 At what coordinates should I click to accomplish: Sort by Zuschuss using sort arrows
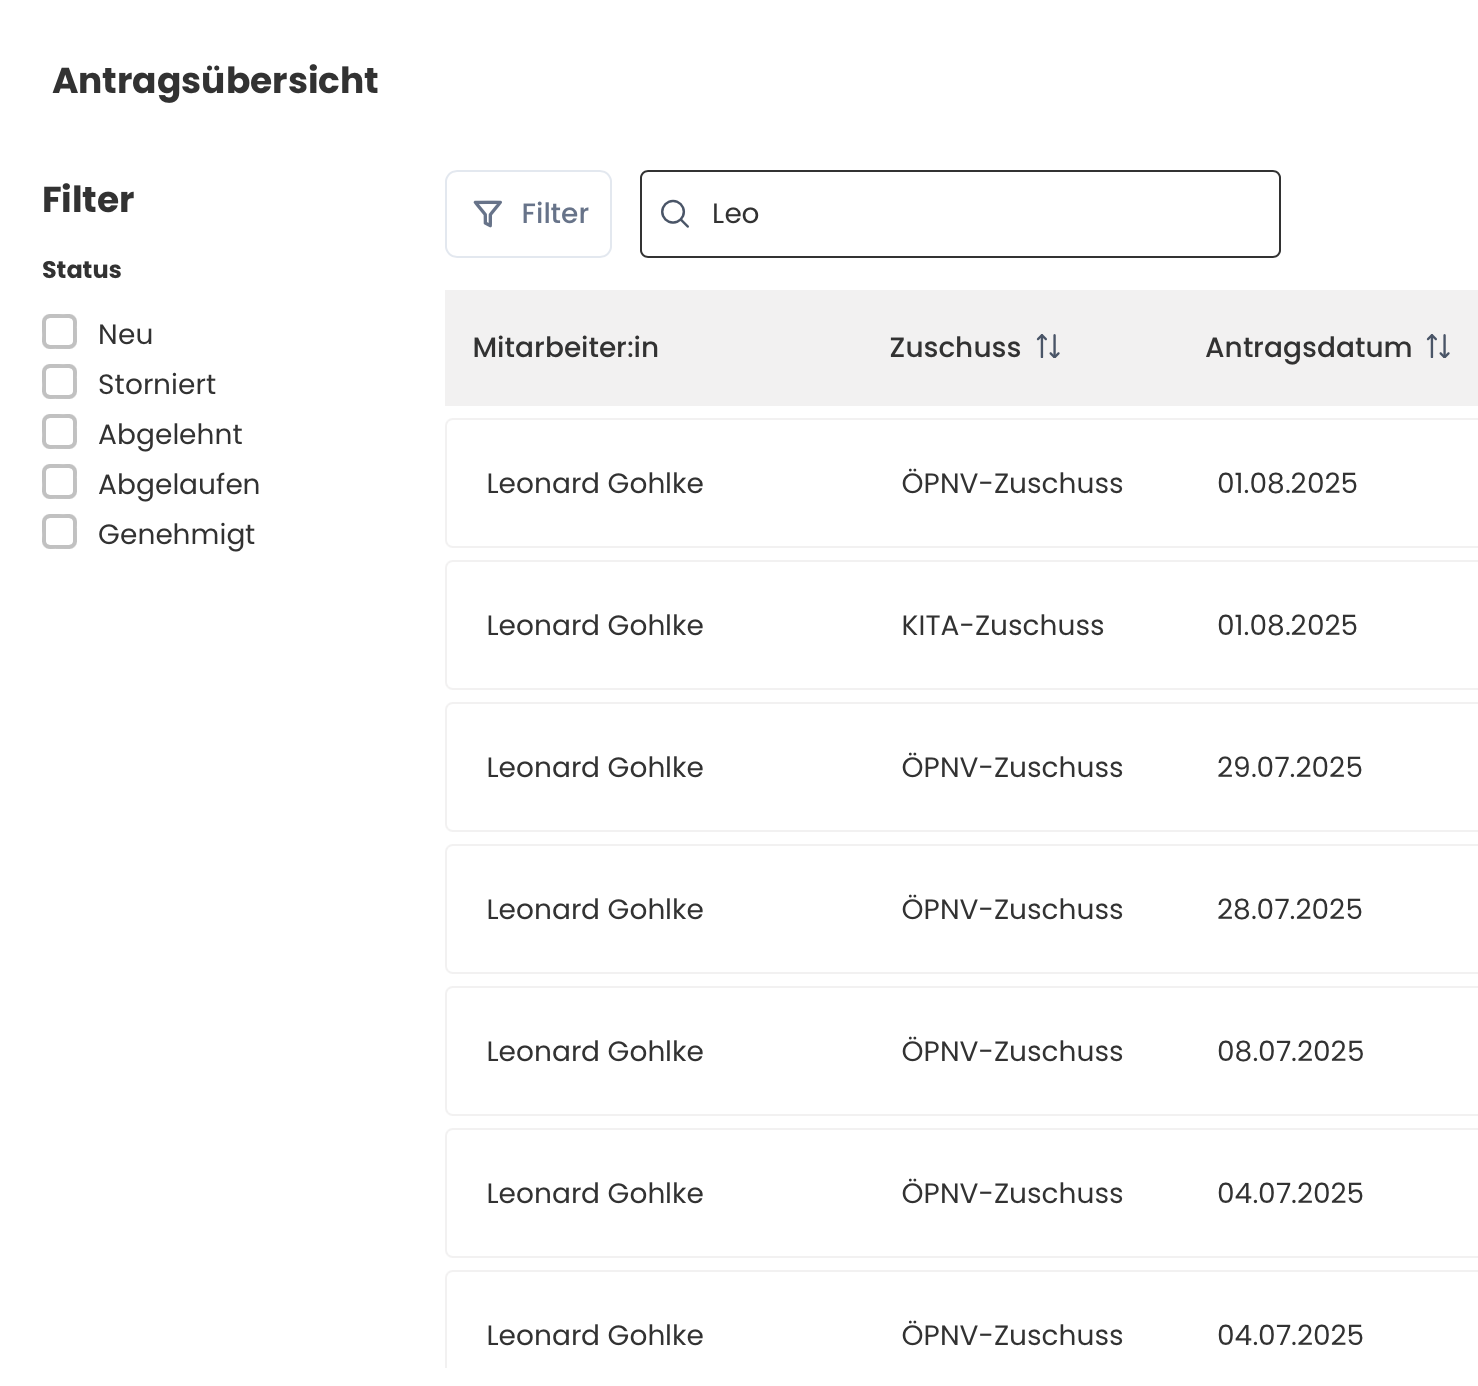click(x=1048, y=347)
